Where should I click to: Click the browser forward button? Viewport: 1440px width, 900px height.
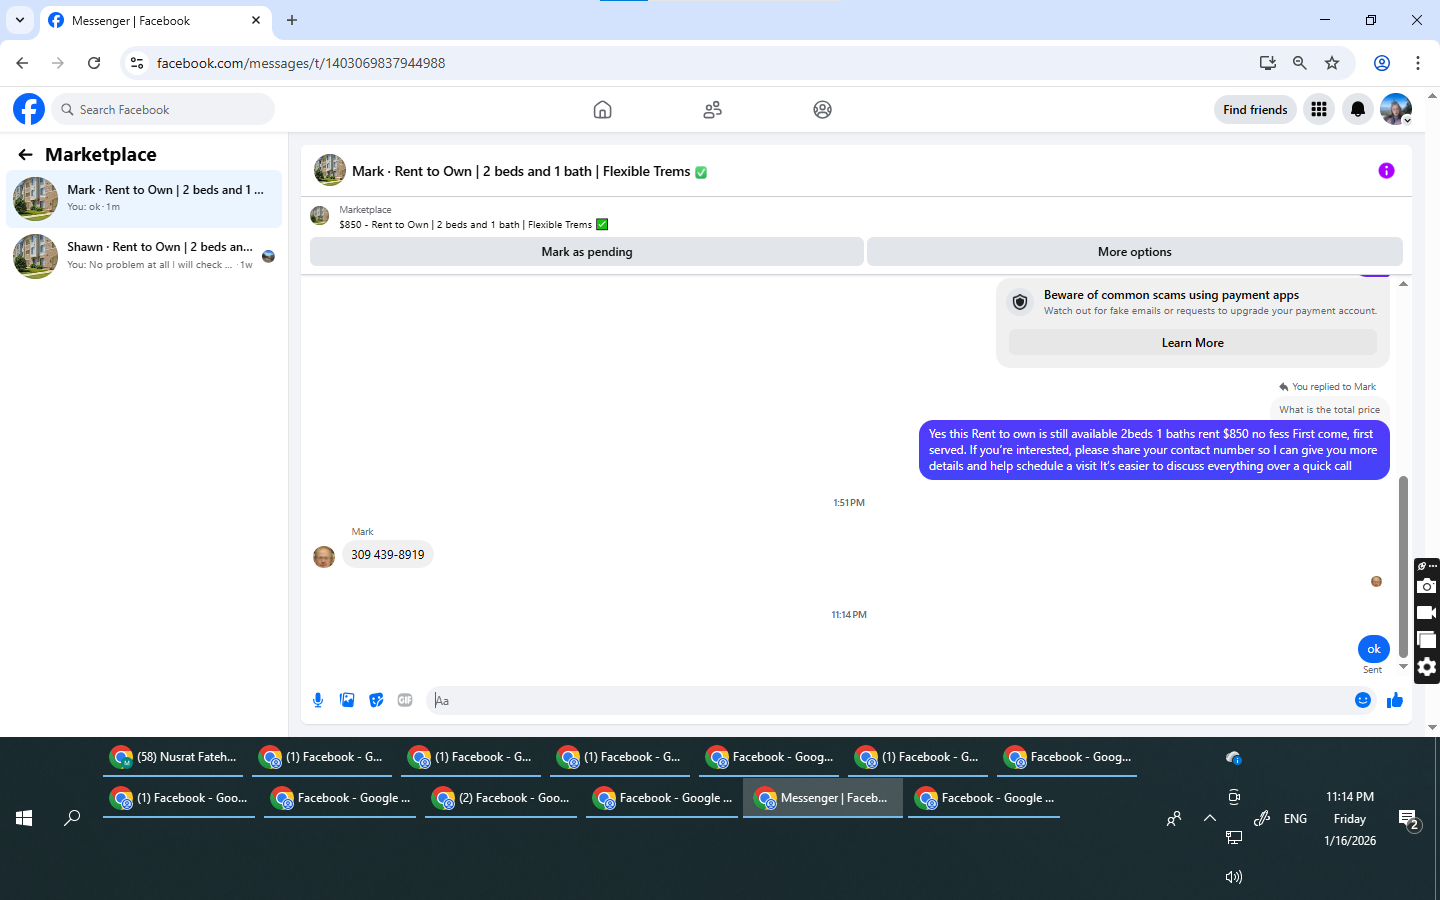click(x=58, y=63)
